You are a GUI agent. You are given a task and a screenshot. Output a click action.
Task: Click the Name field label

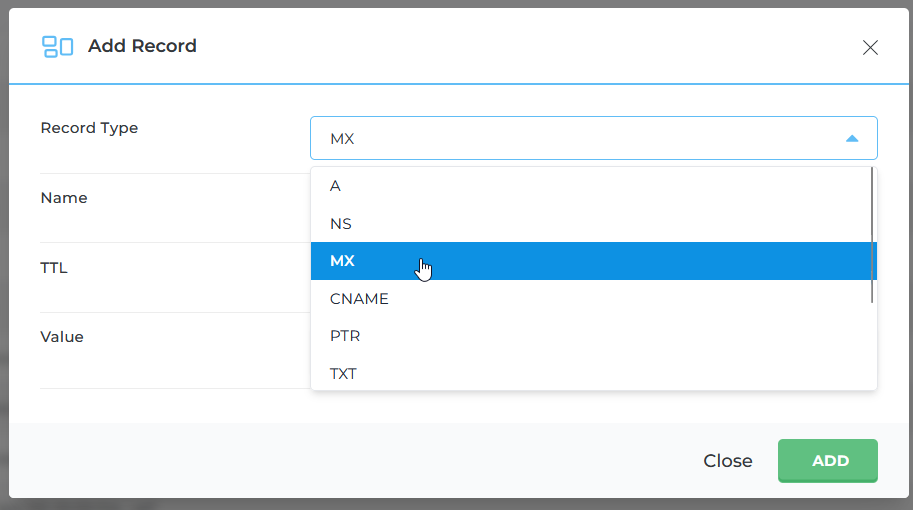click(64, 198)
